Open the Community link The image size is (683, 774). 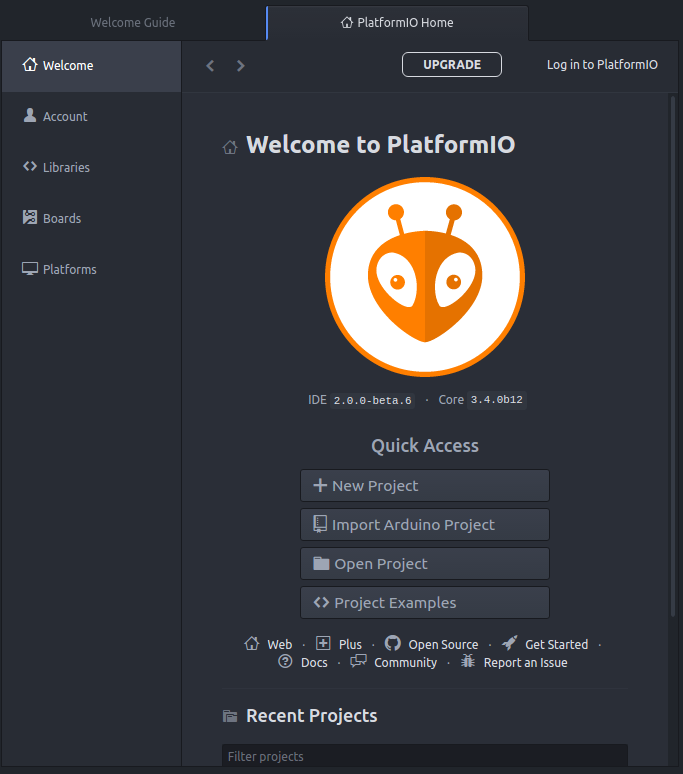coord(406,662)
